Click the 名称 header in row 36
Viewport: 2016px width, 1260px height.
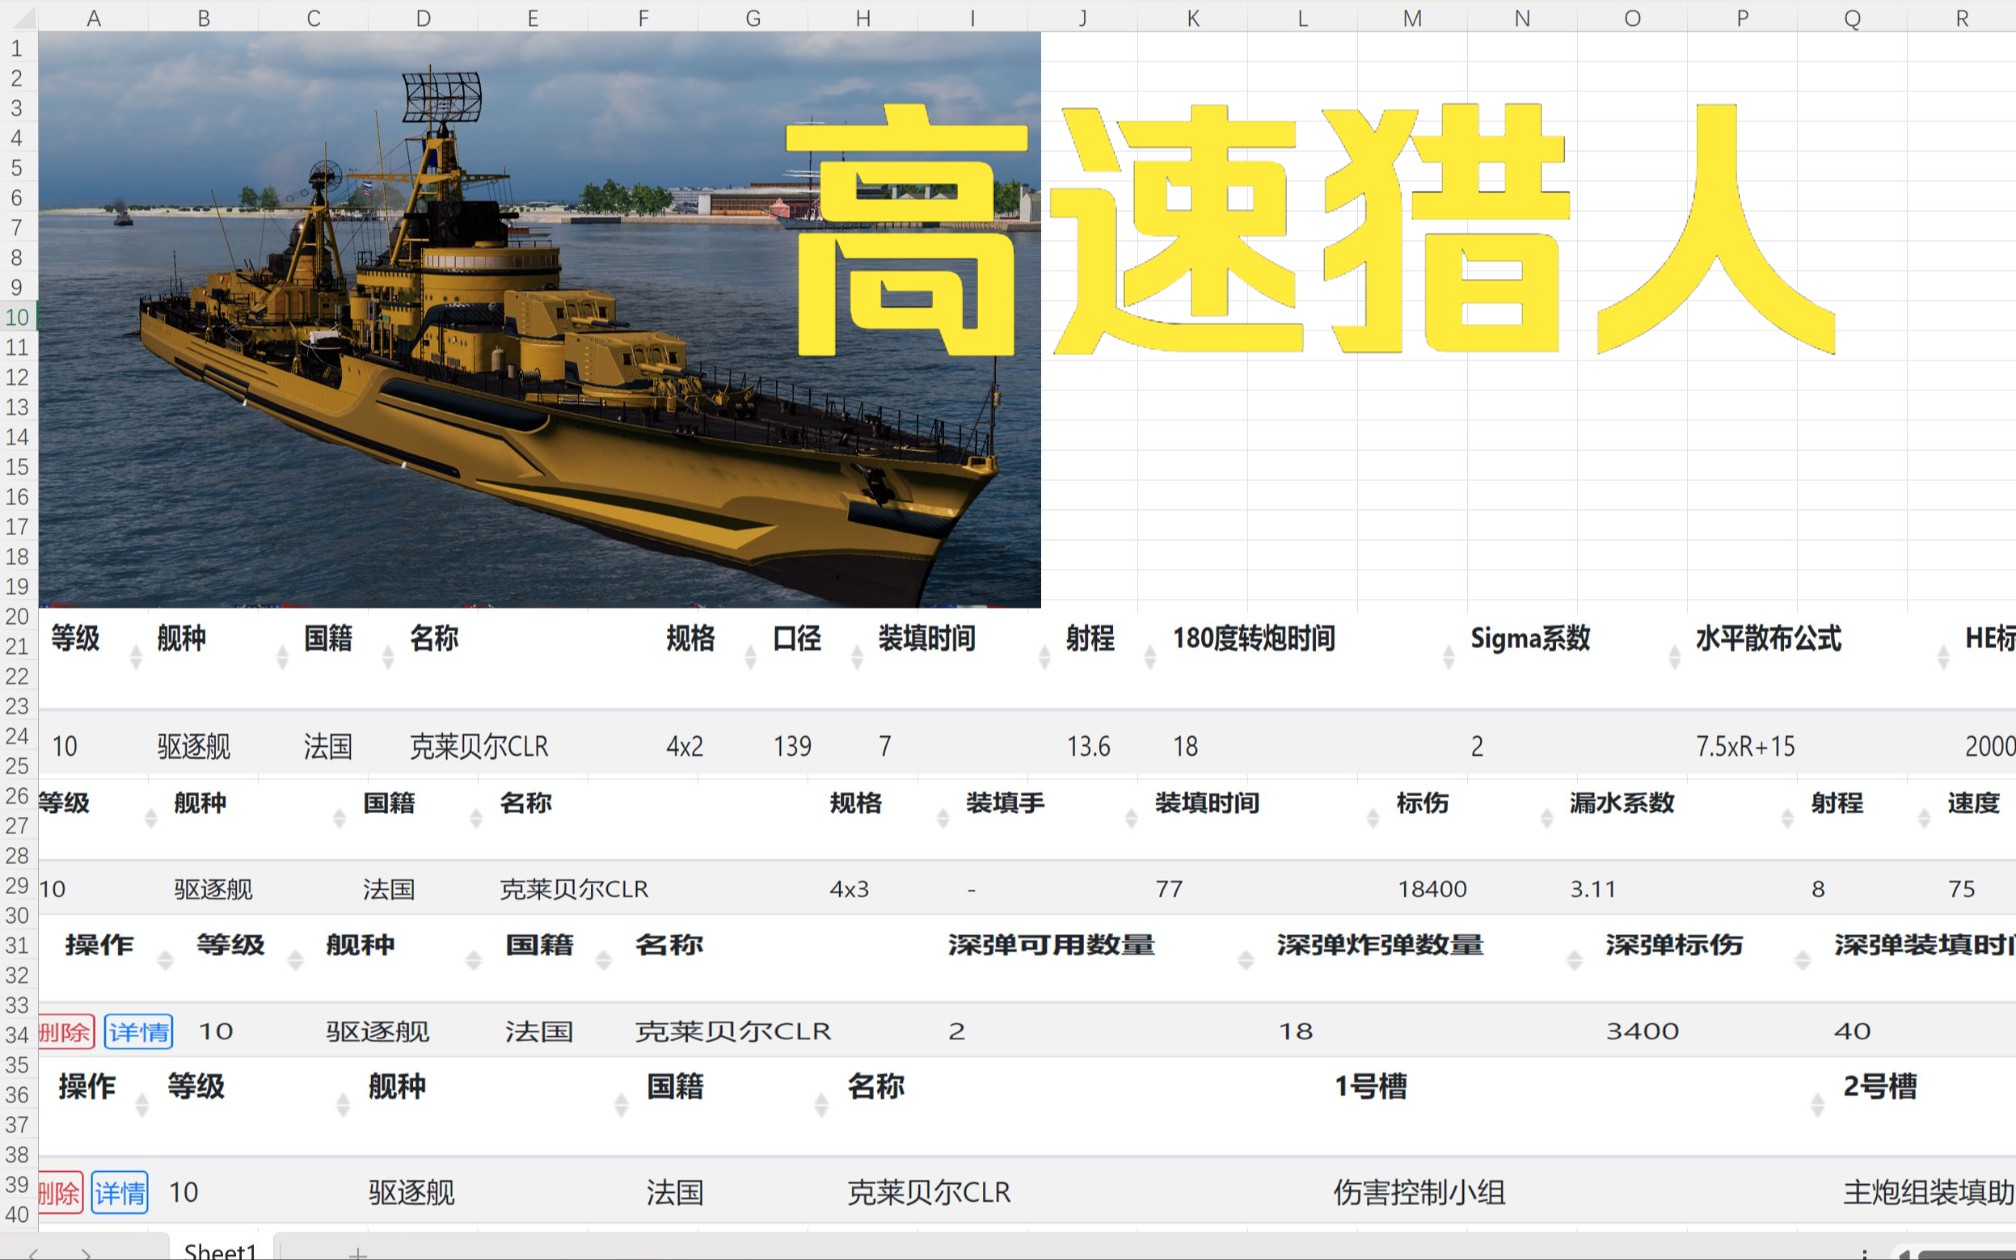(876, 1087)
